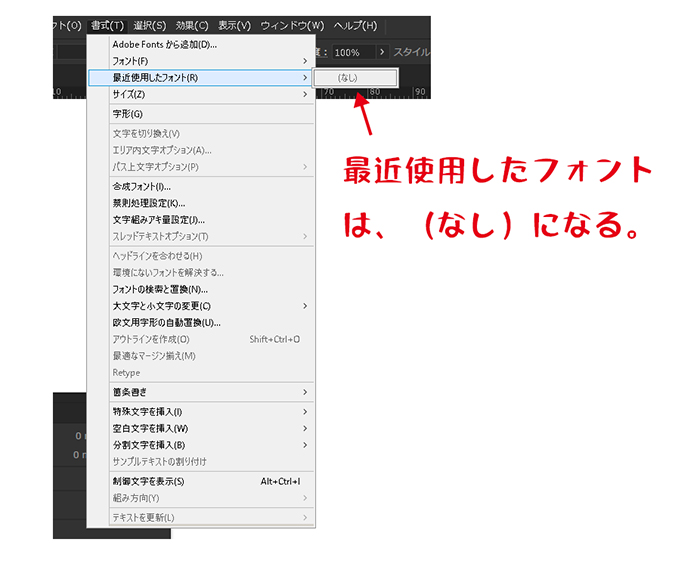Open the 字形(G) panel entry
Image resolution: width=700 pixels, height=567 pixels.
128,114
